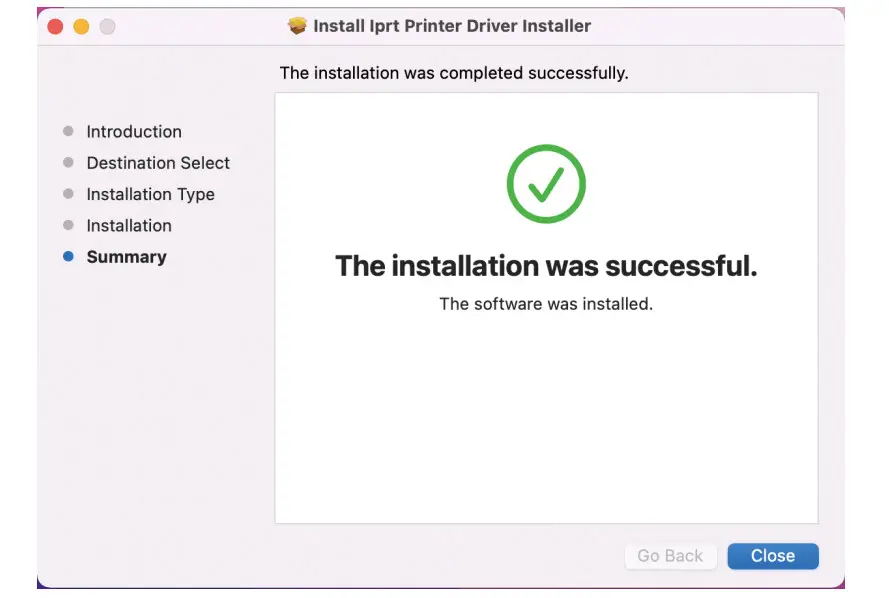889x598 pixels.
Task: Click the grayed-out zoom window button
Action: [107, 26]
